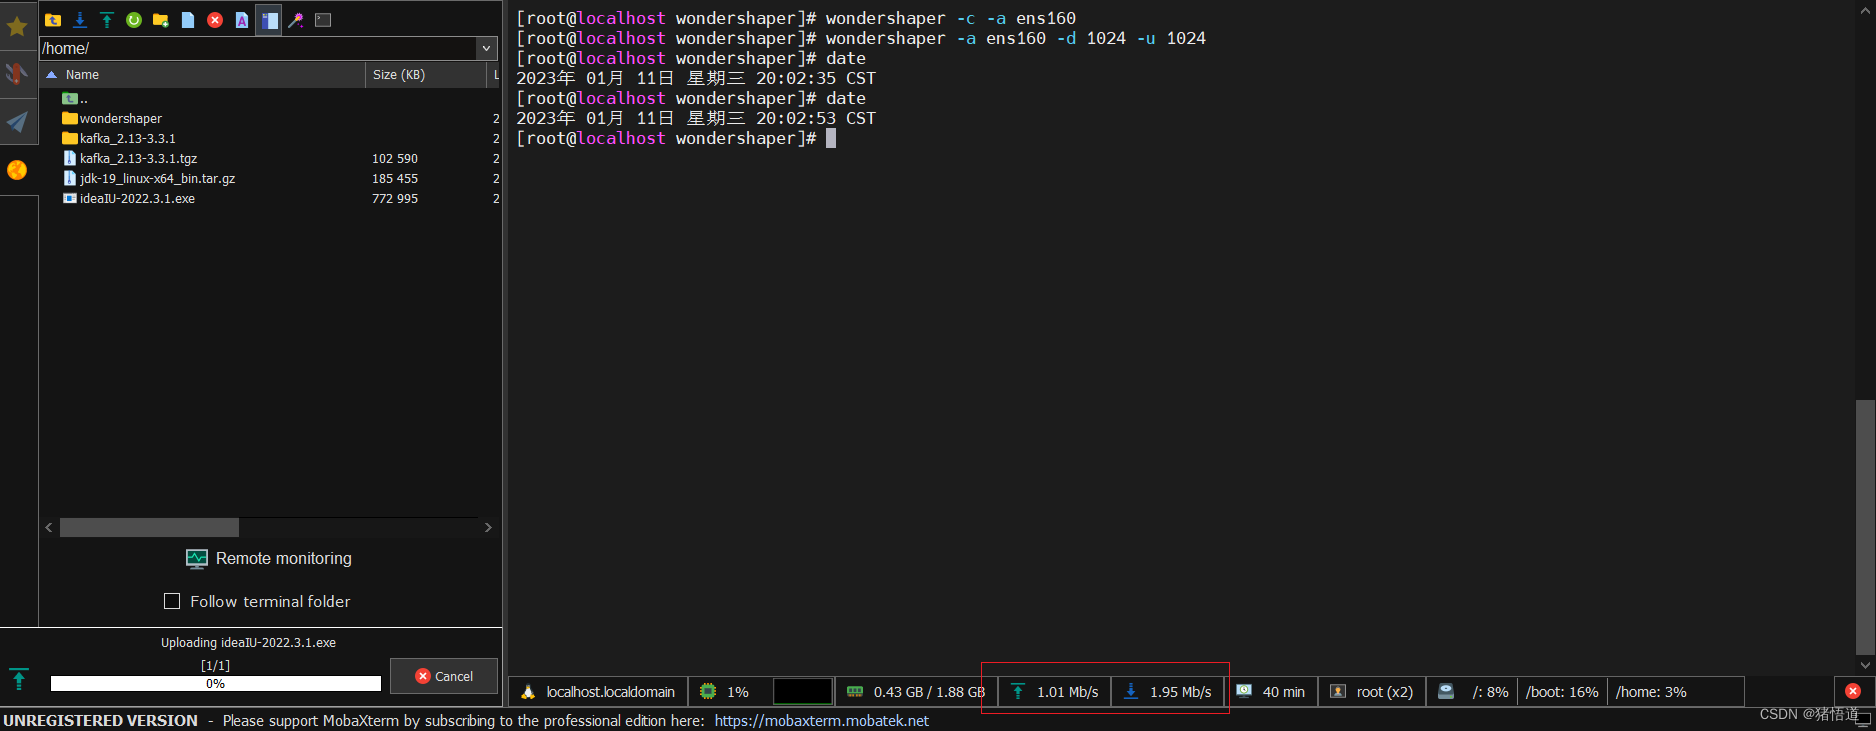Click the 1.01 Mb/s upload speed

1067,691
